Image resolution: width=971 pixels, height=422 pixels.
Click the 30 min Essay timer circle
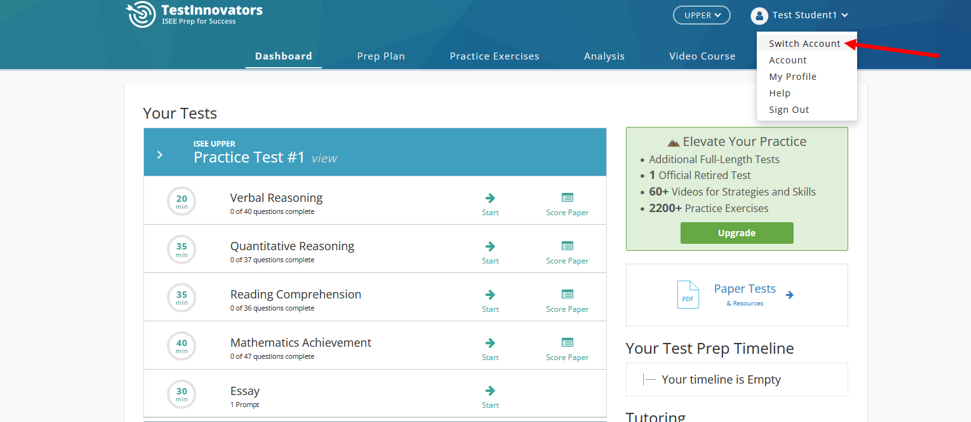181,394
